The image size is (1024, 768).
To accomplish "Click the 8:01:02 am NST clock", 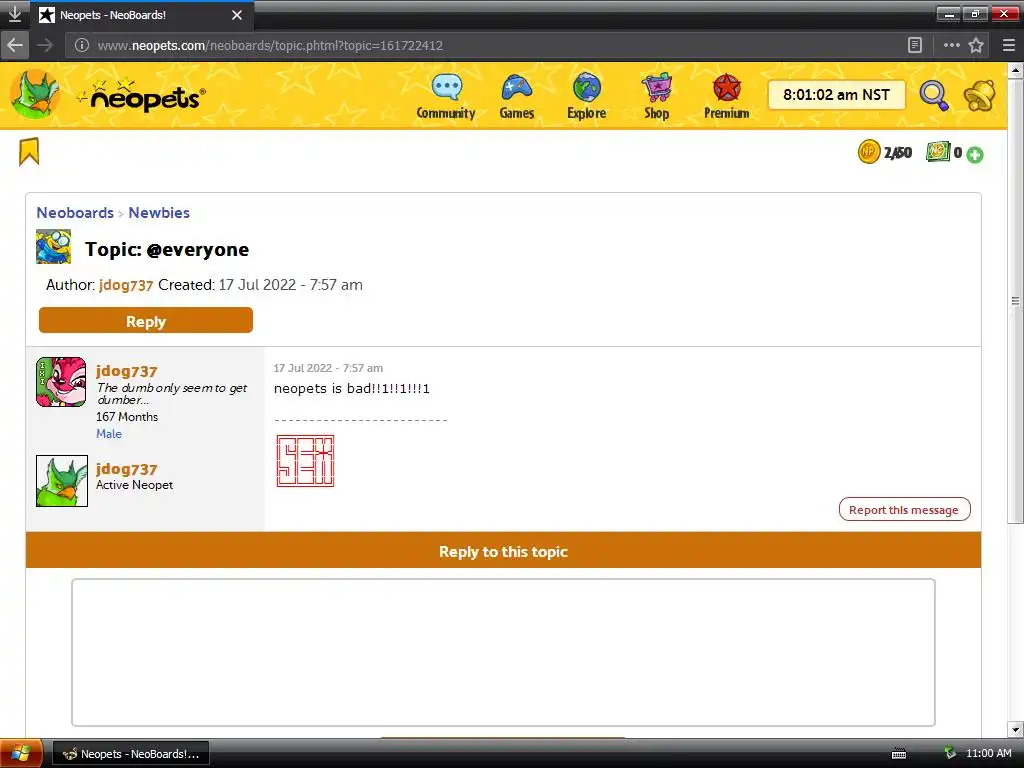I will 836,95.
